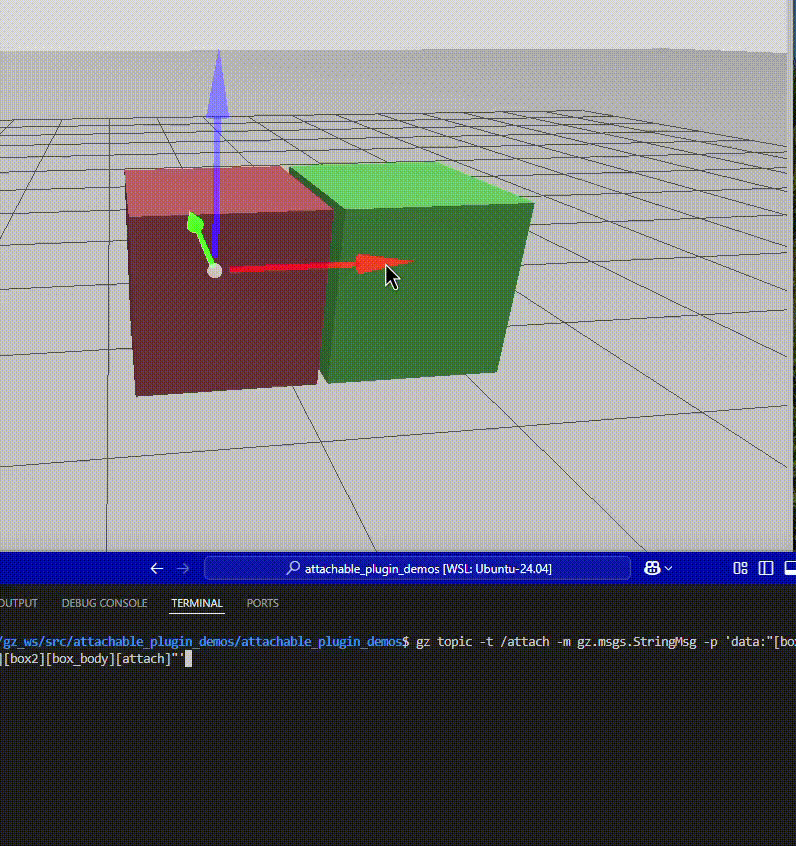This screenshot has height=846, width=796.
Task: Expand the Copilot dropdown chevron
Action: [x=668, y=568]
